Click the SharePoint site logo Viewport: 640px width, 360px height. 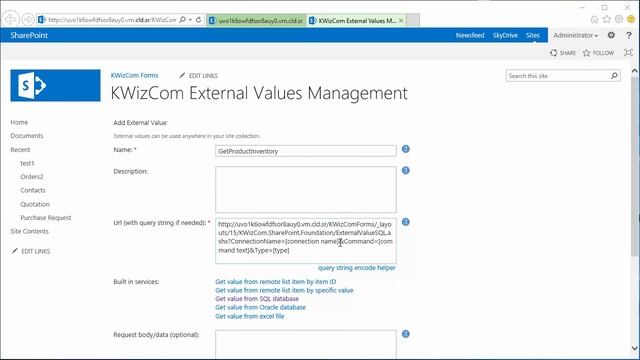pyautogui.click(x=56, y=85)
